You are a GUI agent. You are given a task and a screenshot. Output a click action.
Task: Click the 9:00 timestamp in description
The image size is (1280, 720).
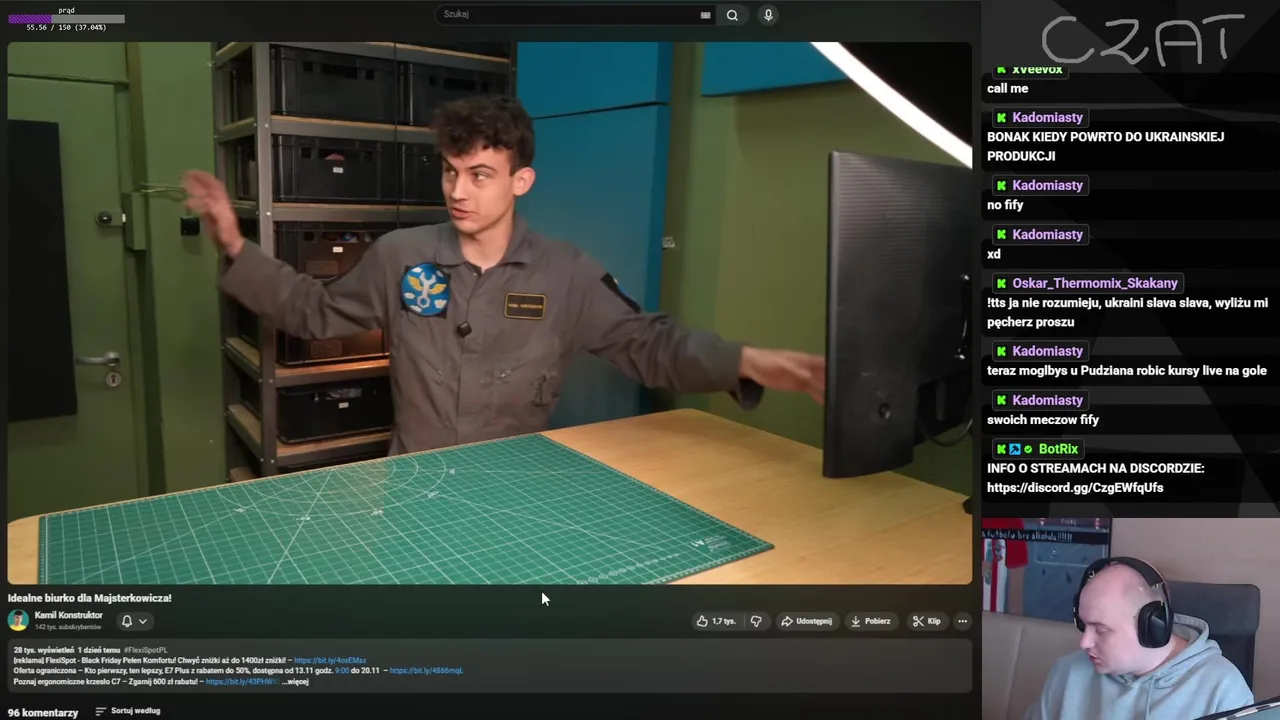(342, 671)
